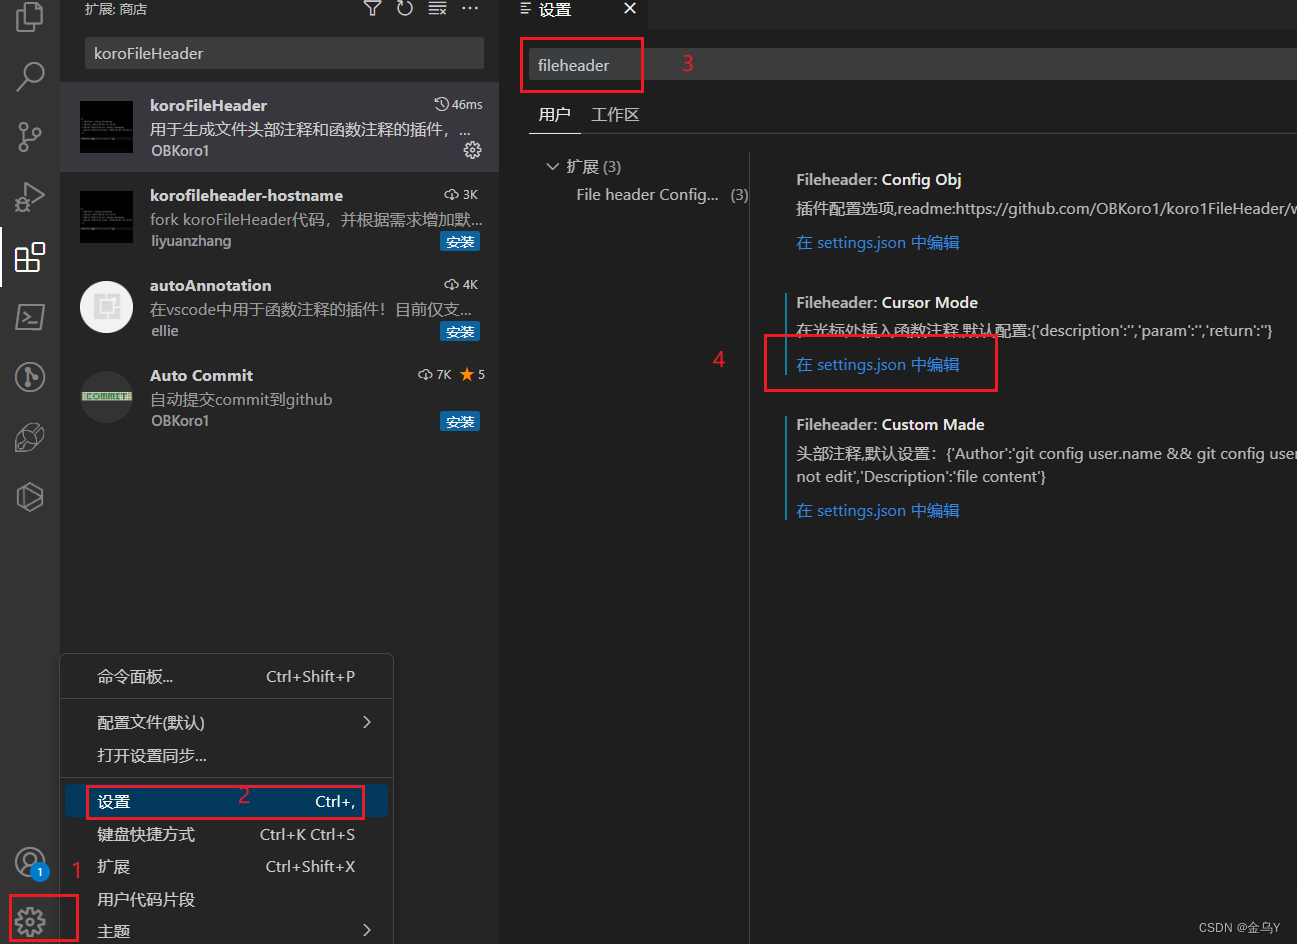Install the autoAnnotation extension

tap(460, 332)
